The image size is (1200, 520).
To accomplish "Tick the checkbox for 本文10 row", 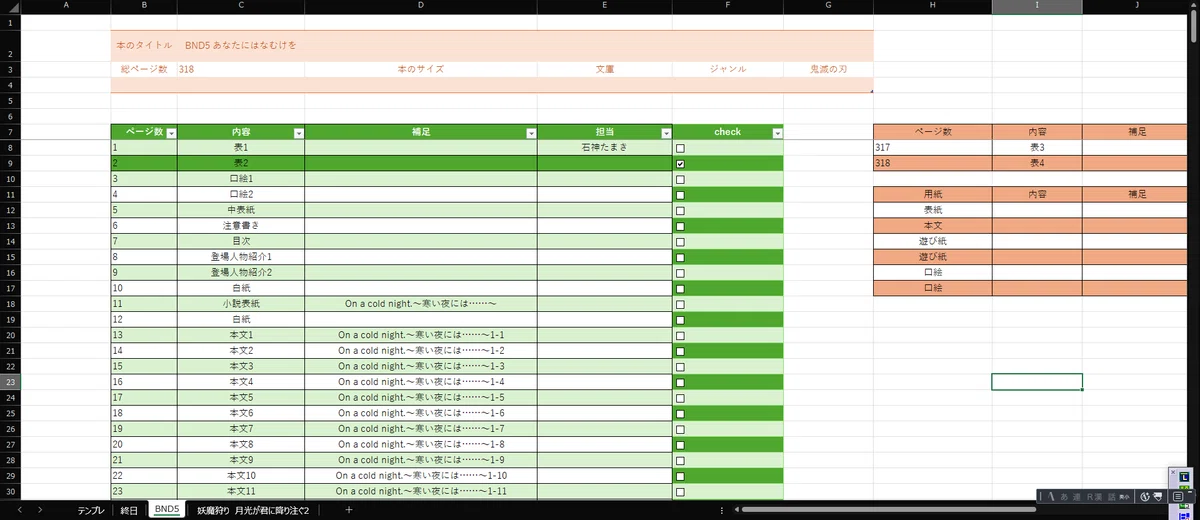I will (x=681, y=476).
